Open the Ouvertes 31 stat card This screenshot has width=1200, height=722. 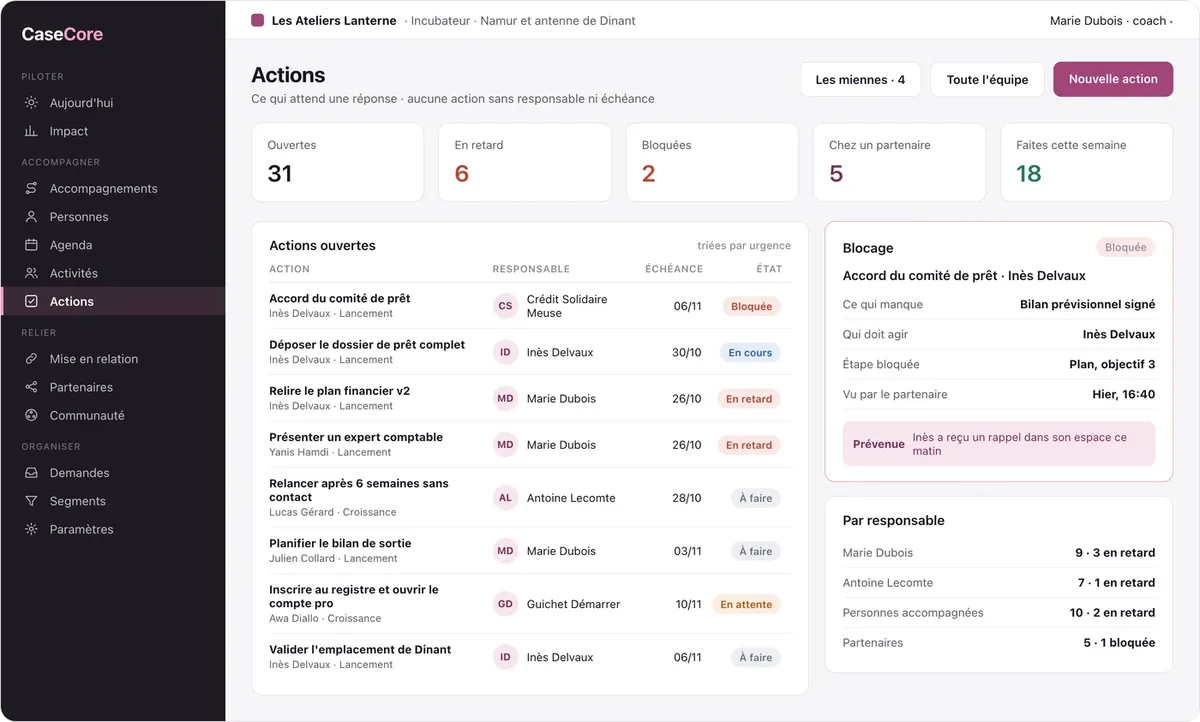[338, 162]
